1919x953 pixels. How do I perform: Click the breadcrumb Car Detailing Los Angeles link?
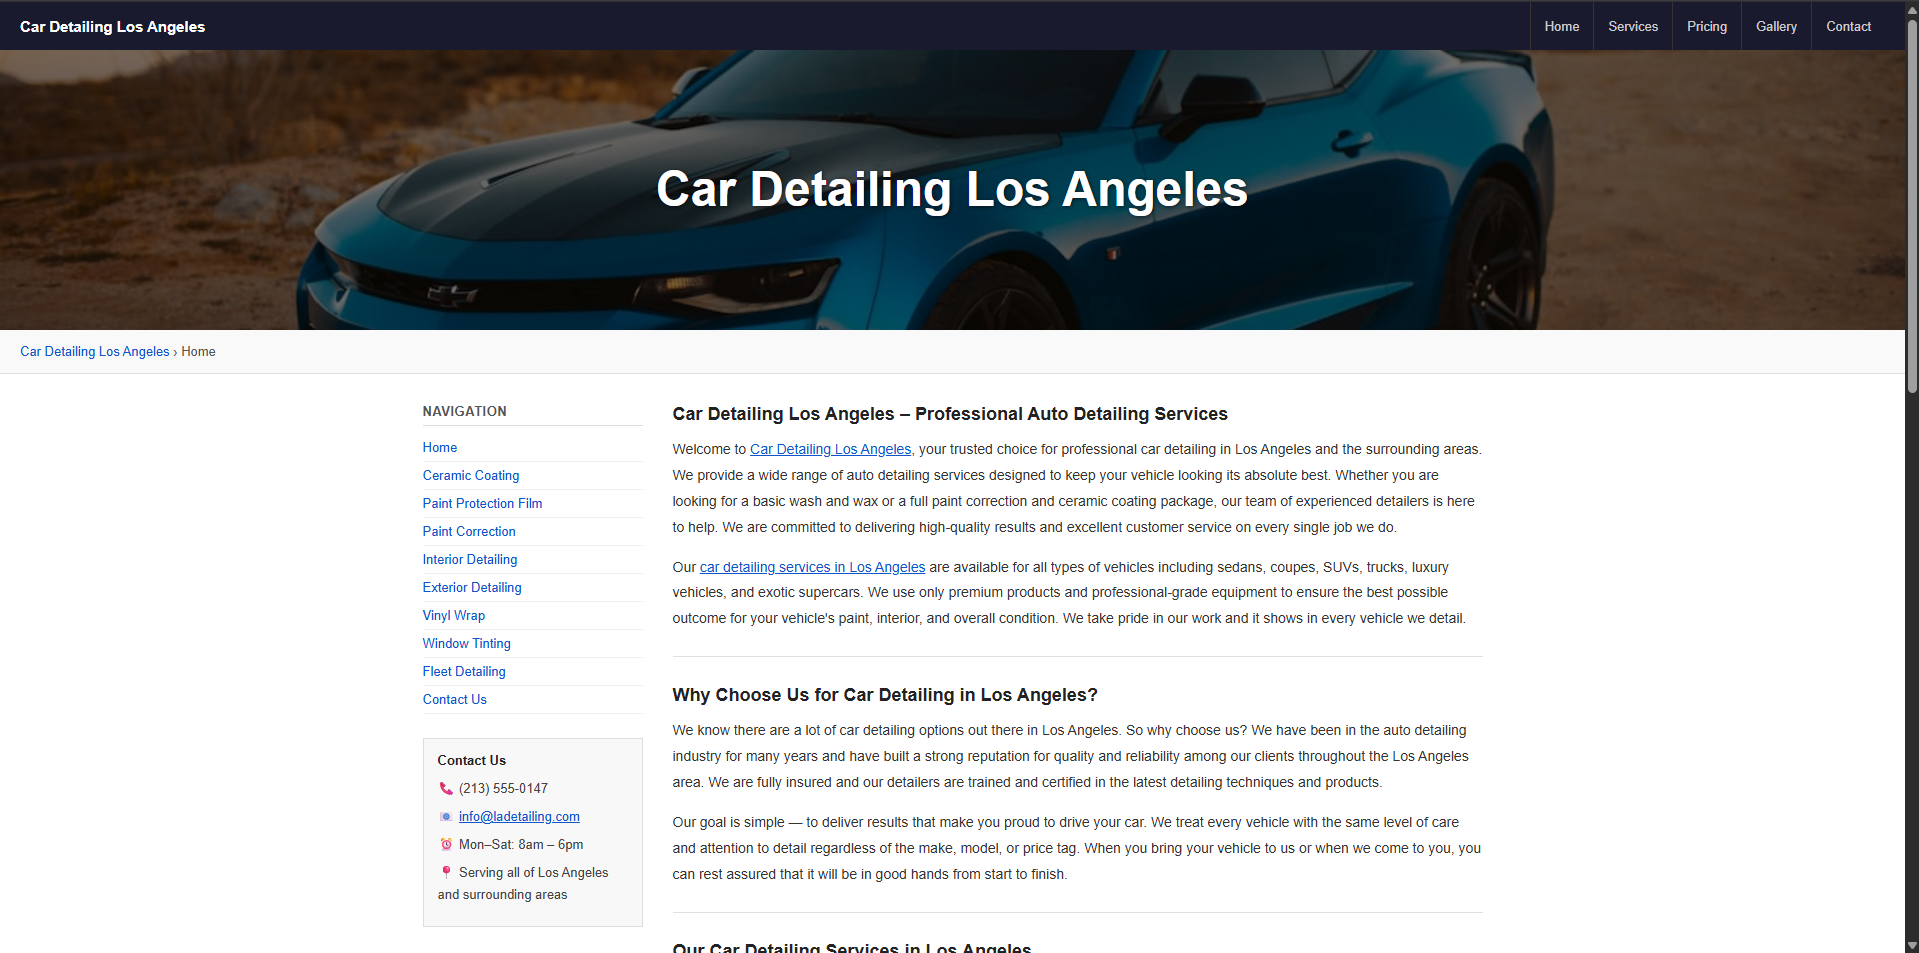click(x=95, y=352)
